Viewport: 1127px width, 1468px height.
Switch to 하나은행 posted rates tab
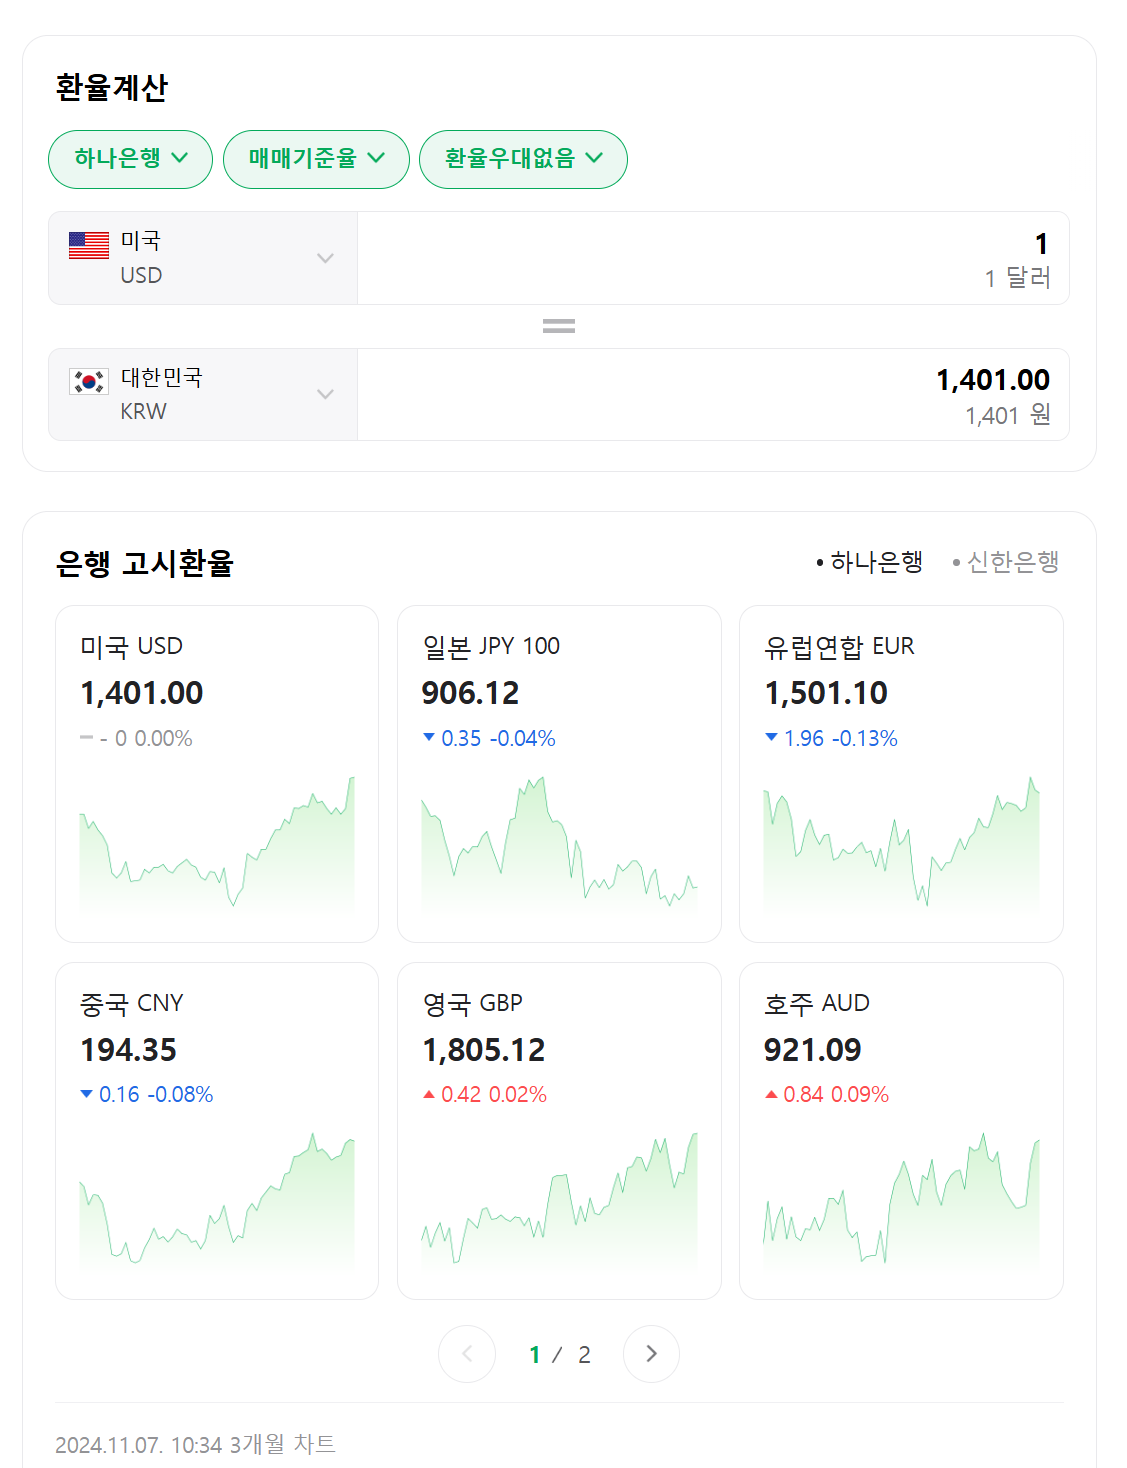(870, 562)
